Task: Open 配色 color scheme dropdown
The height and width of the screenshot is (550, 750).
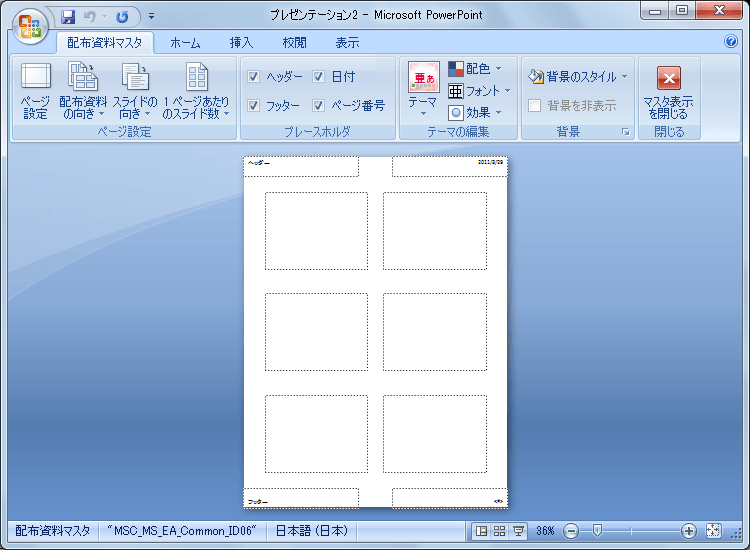Action: coord(474,69)
